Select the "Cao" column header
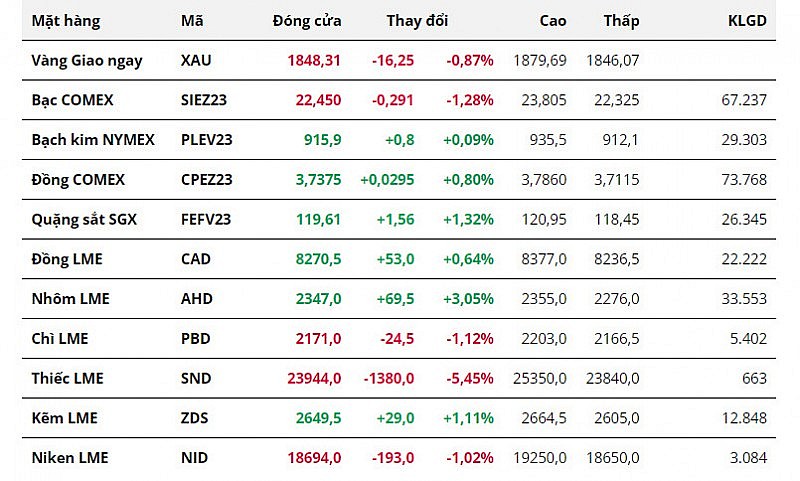 (x=552, y=20)
